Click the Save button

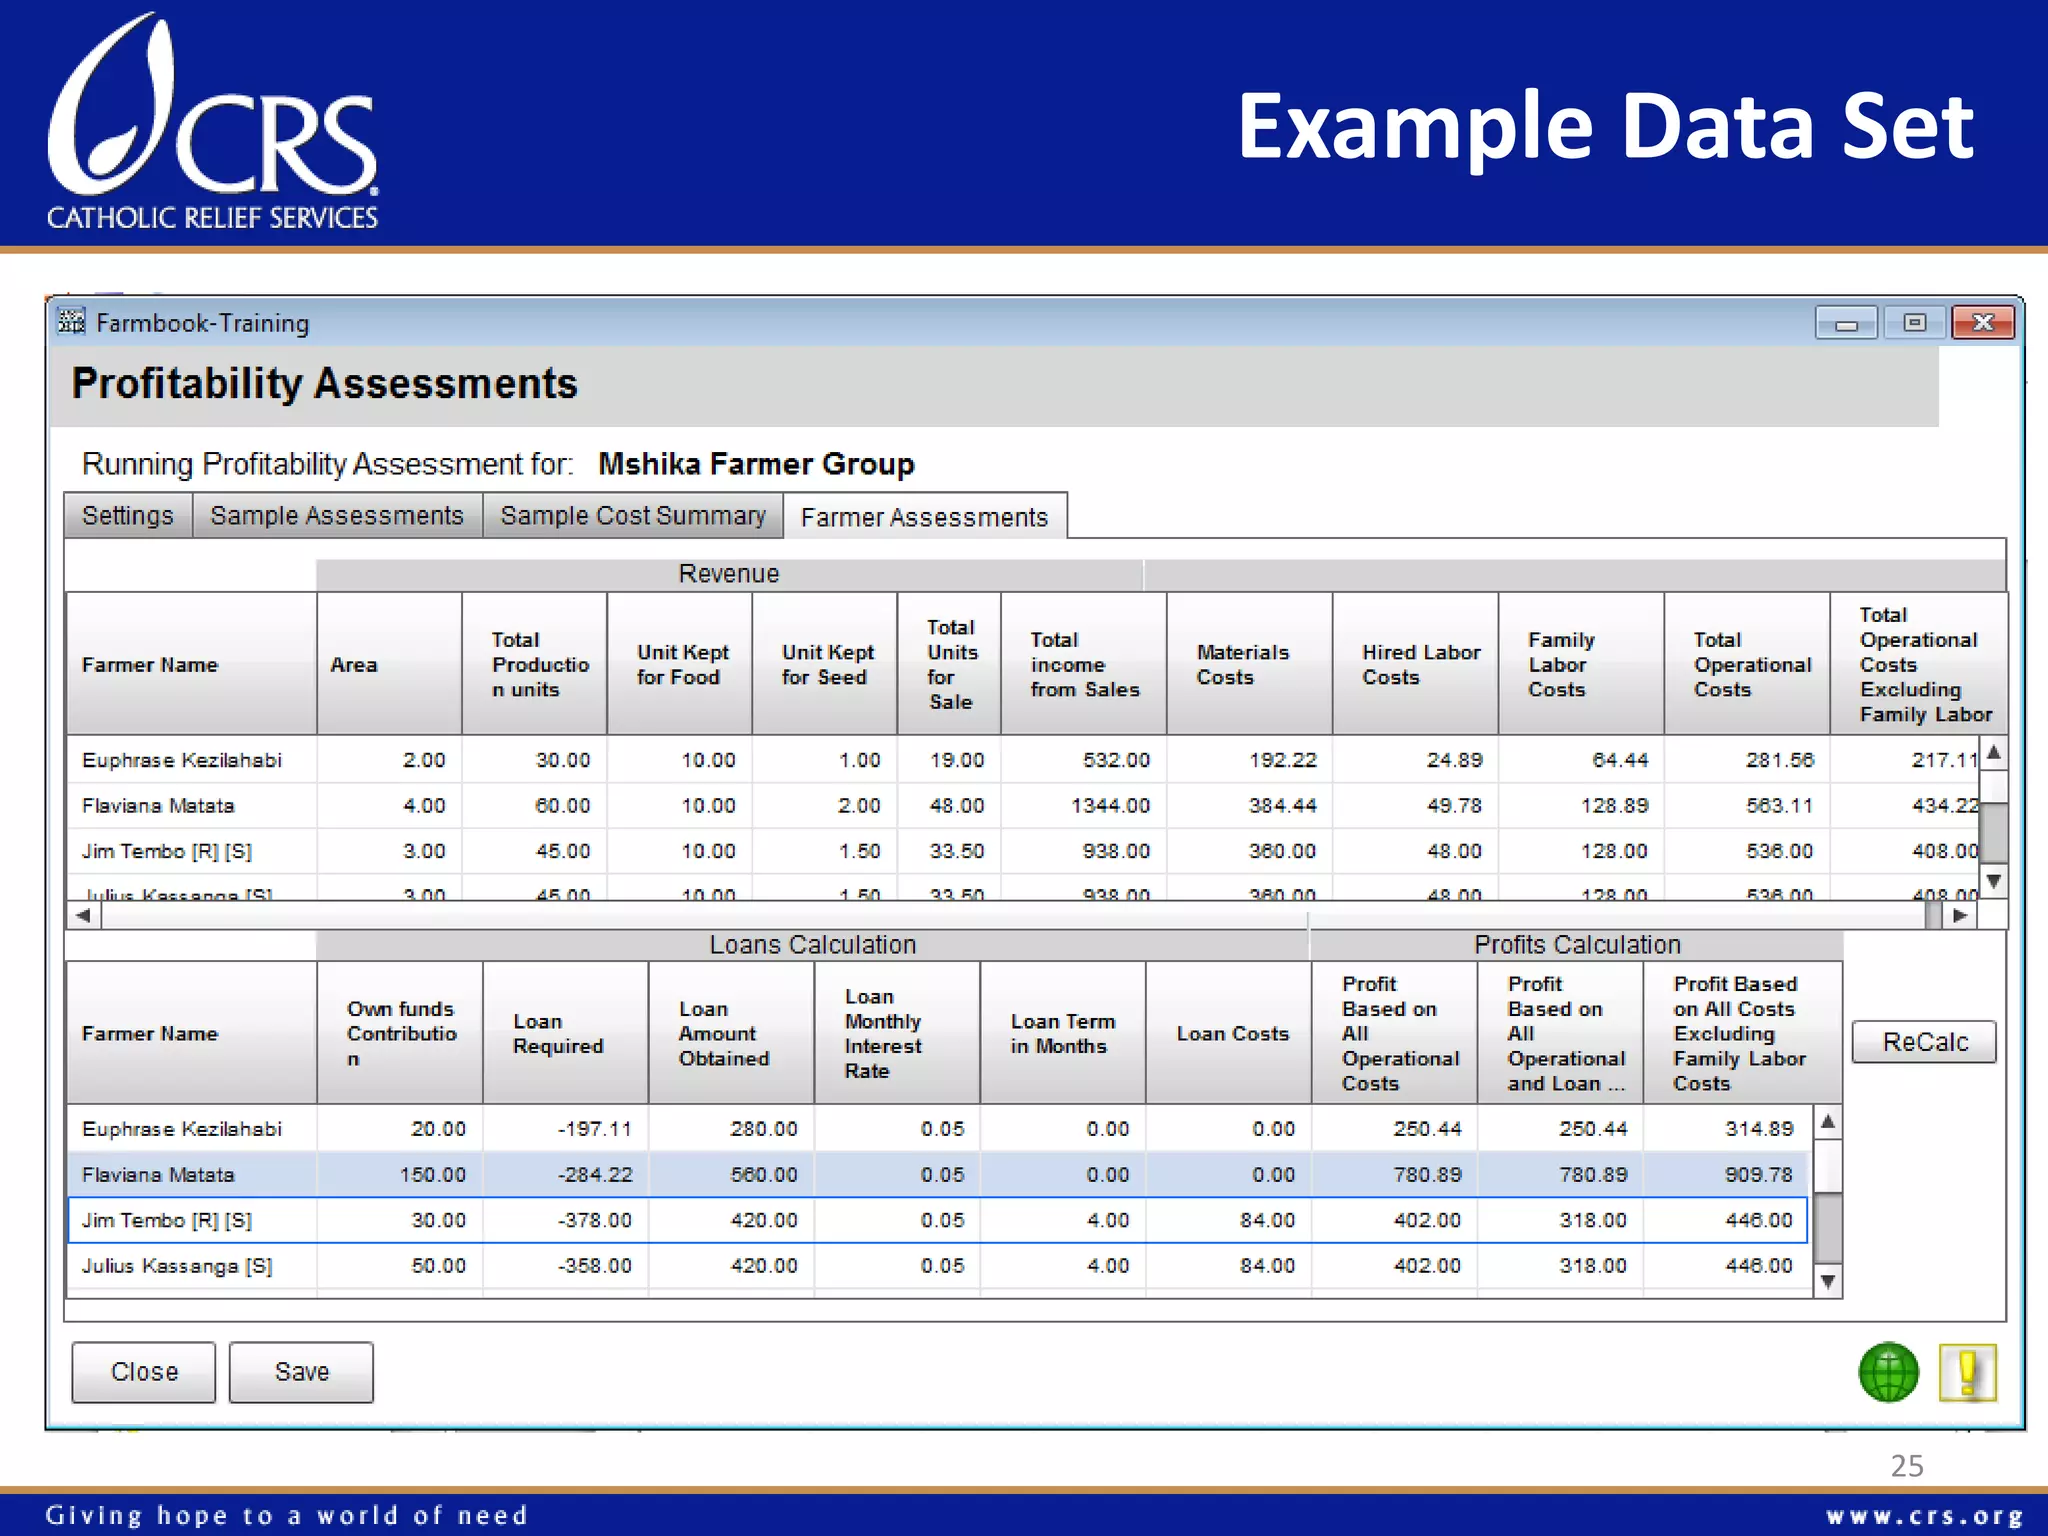[x=301, y=1372]
